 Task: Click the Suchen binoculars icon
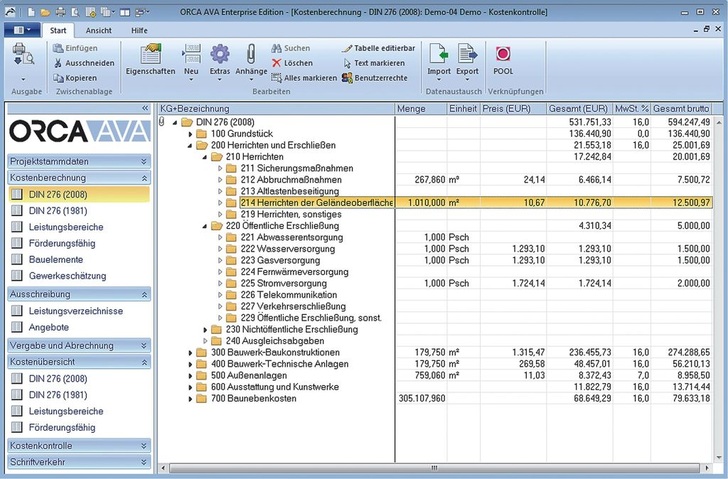pos(276,48)
